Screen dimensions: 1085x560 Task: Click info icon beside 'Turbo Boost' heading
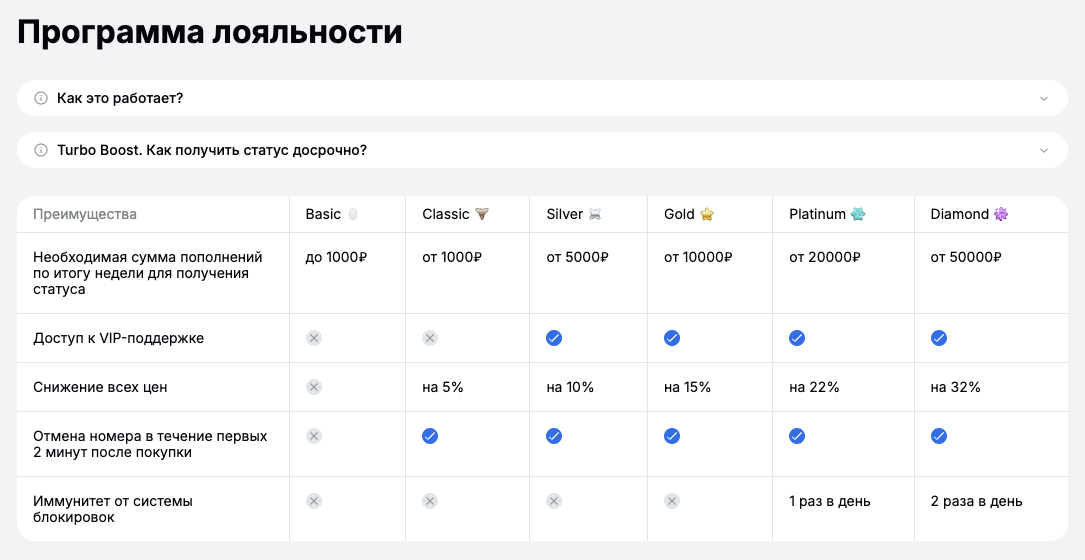(41, 150)
